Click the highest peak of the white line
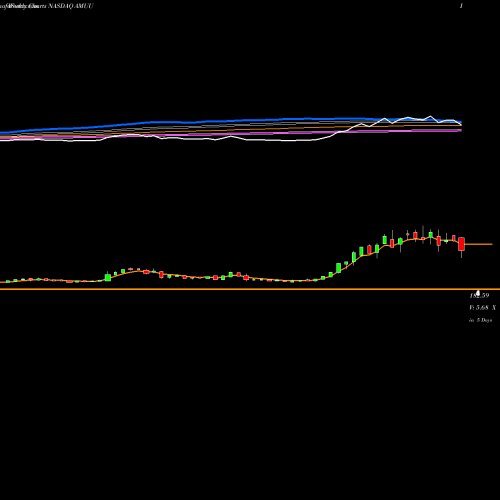 click(430, 116)
